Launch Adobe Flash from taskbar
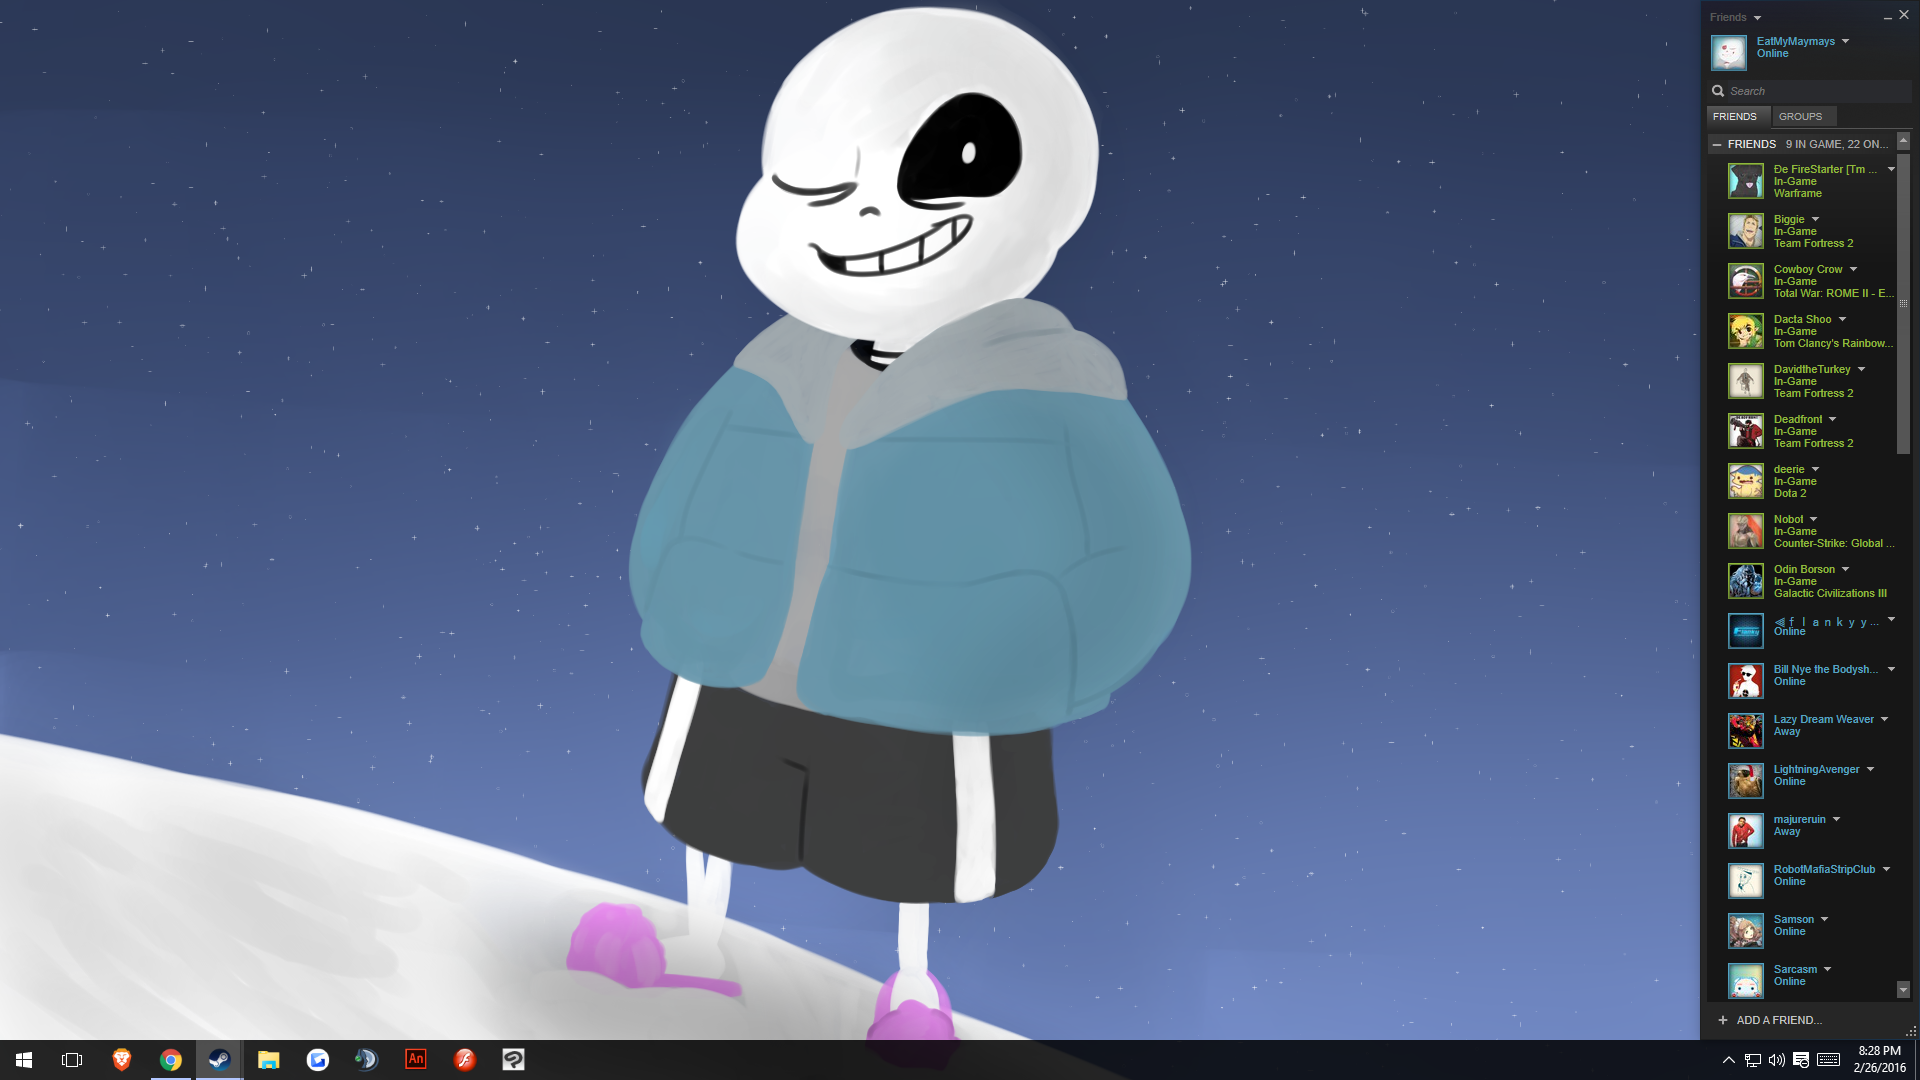The height and width of the screenshot is (1080, 1920). pos(465,1059)
